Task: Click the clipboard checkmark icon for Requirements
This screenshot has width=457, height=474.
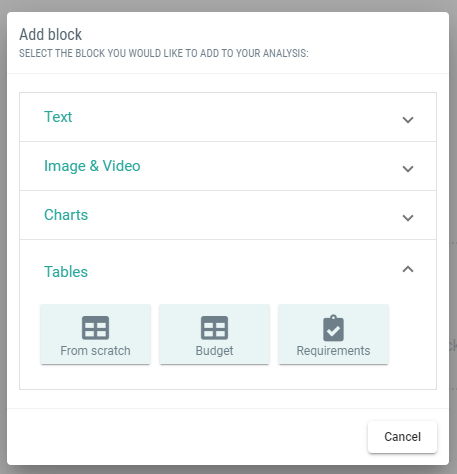Action: (x=333, y=328)
